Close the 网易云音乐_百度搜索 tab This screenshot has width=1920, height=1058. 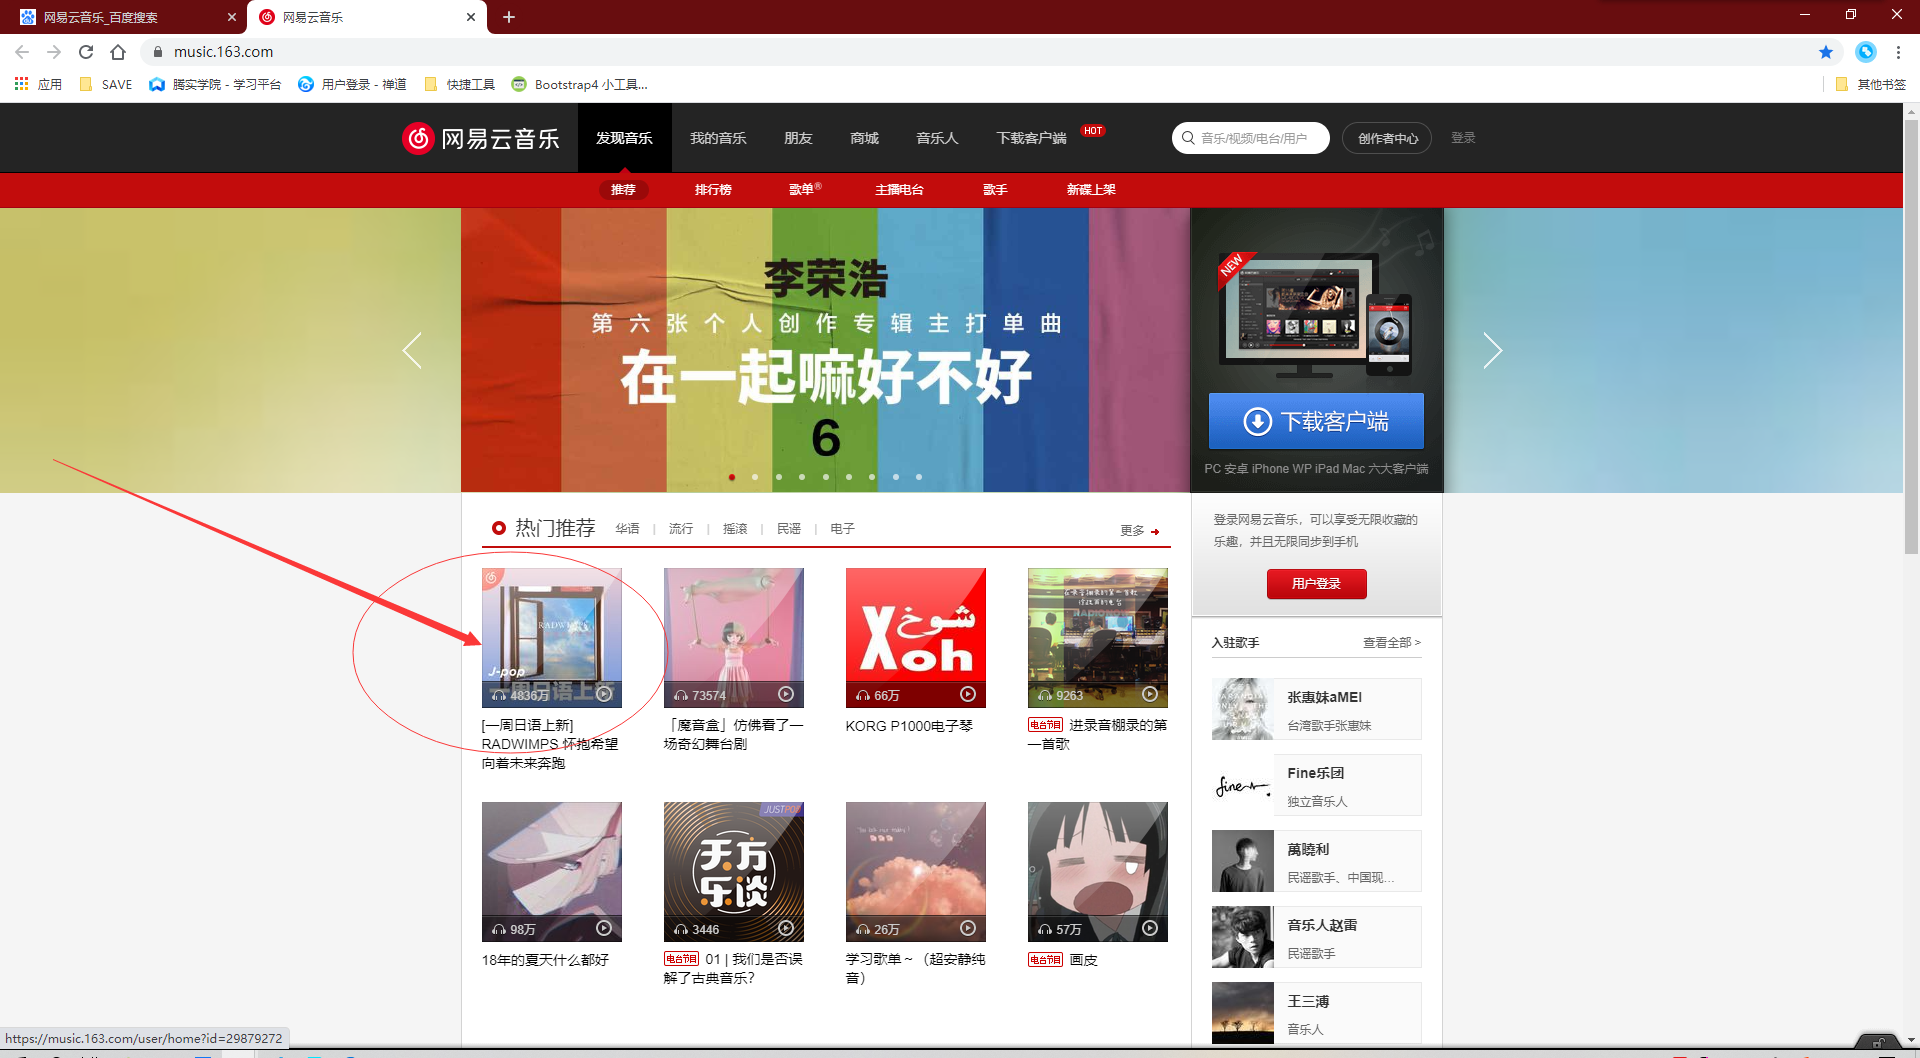coord(231,17)
